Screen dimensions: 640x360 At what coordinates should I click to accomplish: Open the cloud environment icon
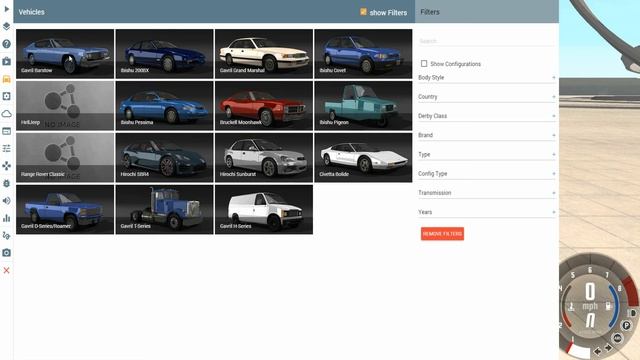(7, 114)
